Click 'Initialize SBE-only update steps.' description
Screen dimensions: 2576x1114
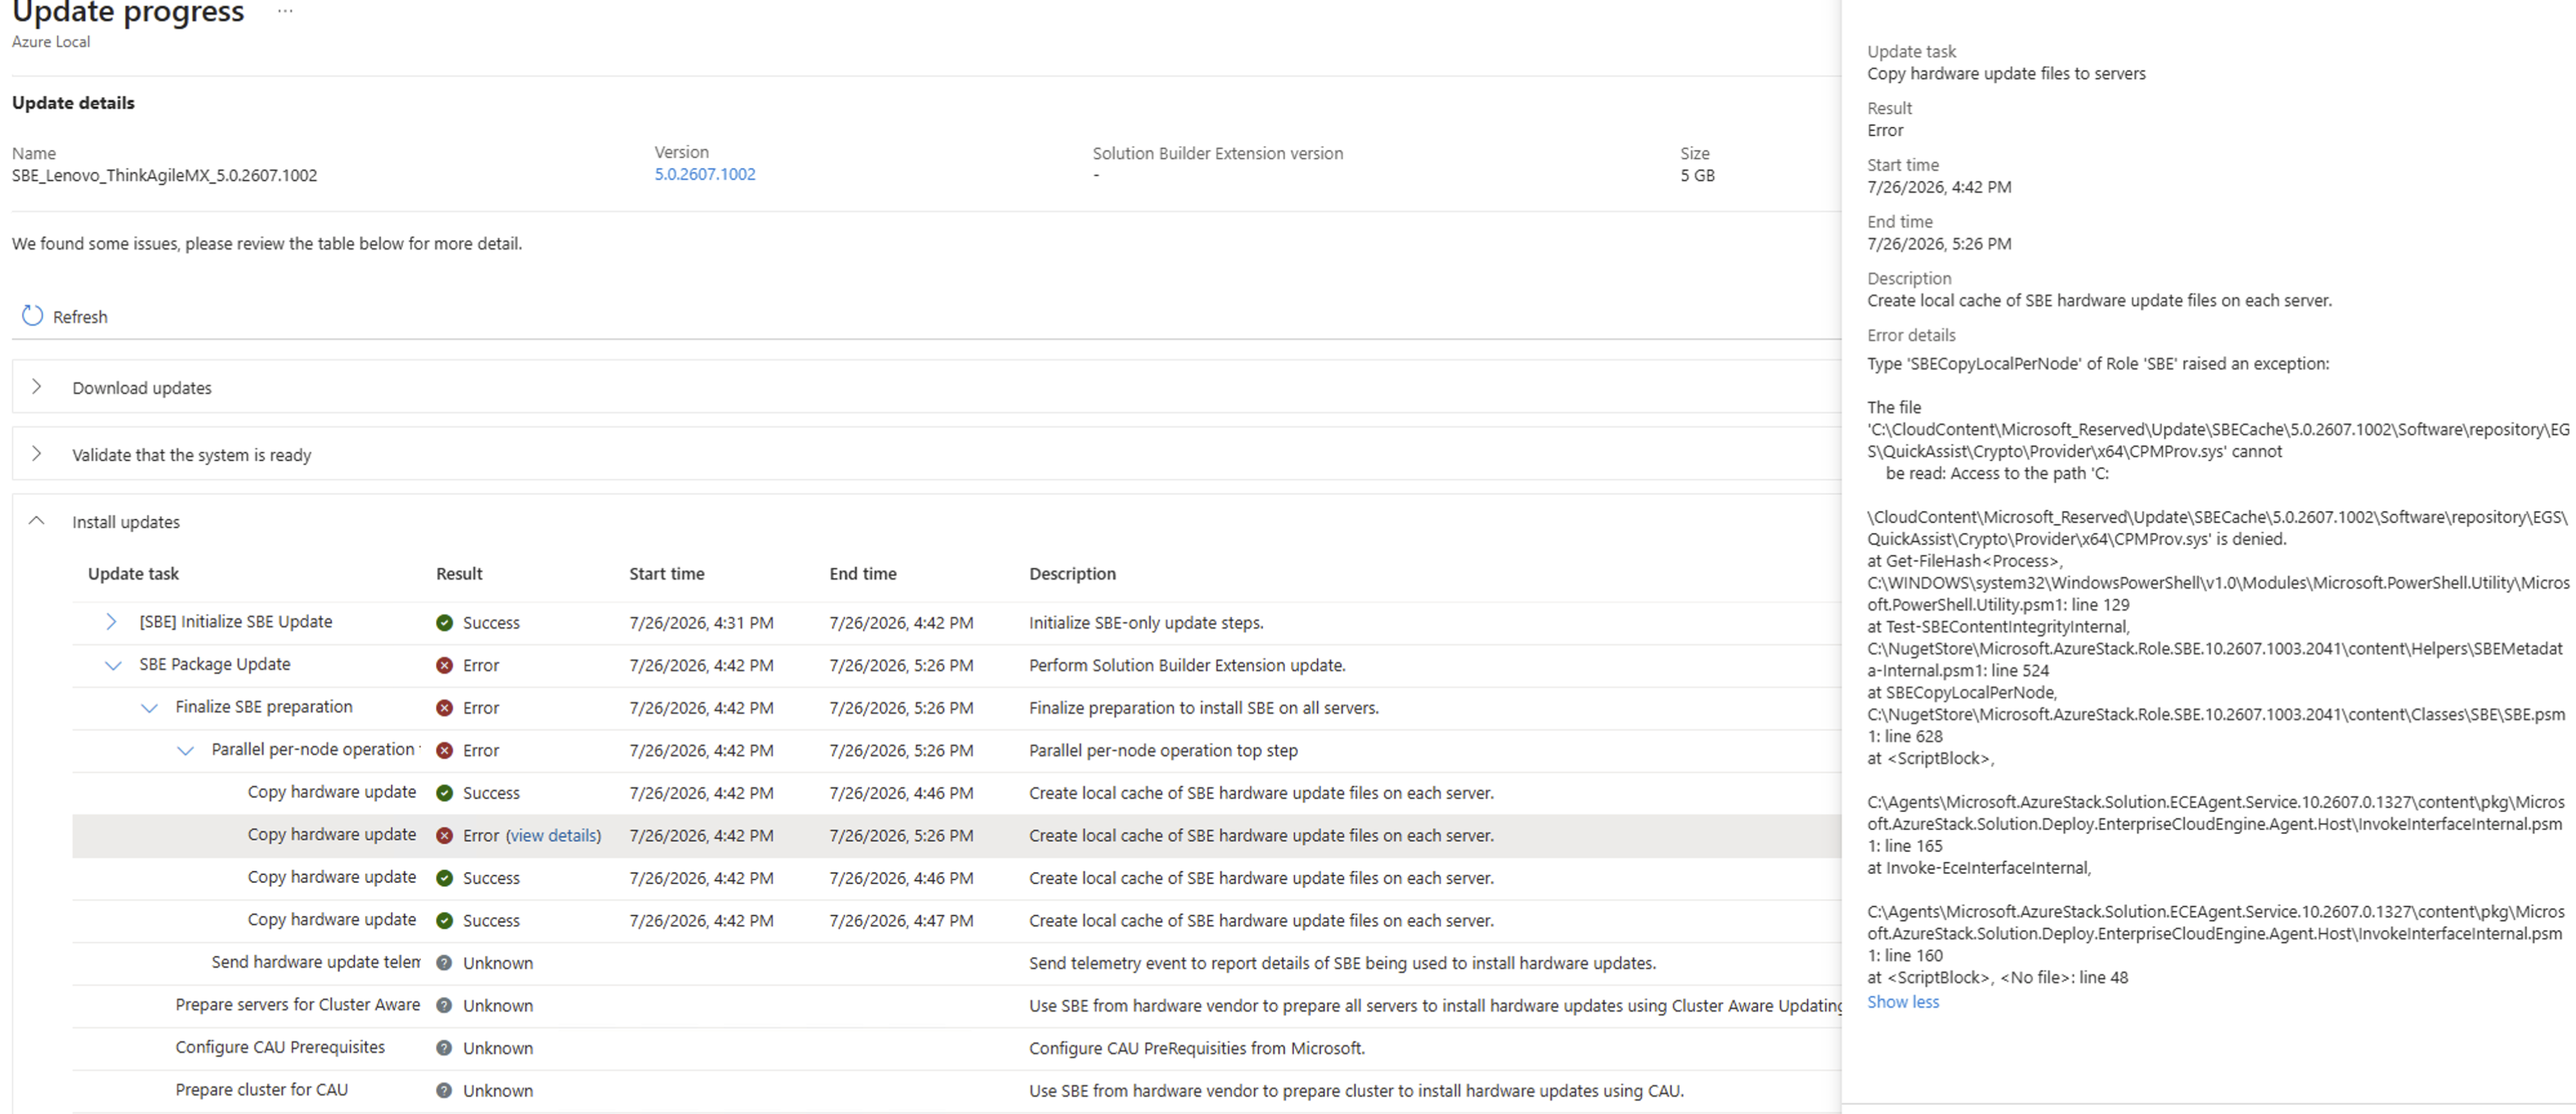click(1146, 623)
